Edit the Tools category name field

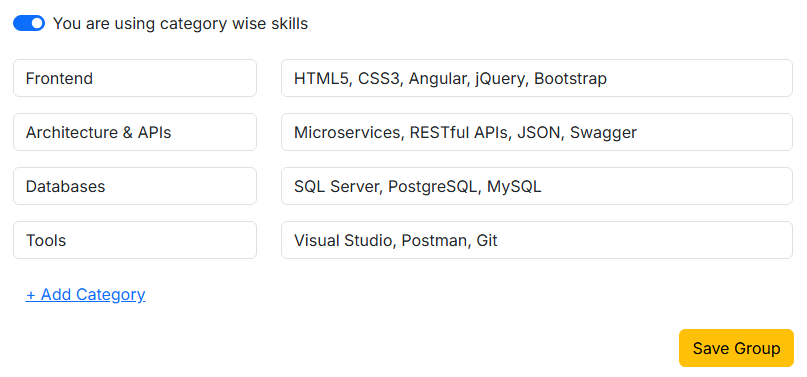135,240
